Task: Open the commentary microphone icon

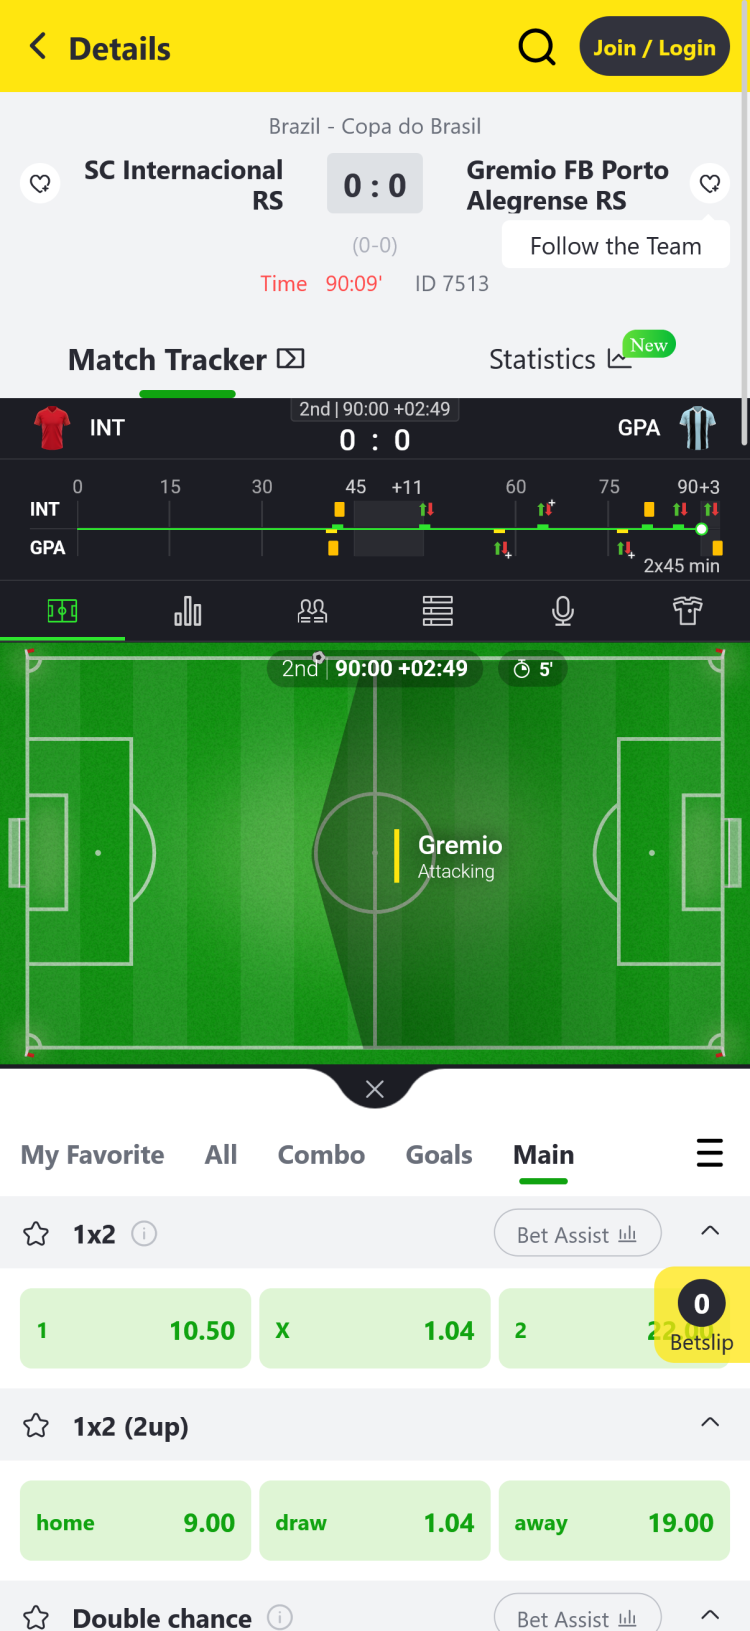Action: click(x=563, y=610)
